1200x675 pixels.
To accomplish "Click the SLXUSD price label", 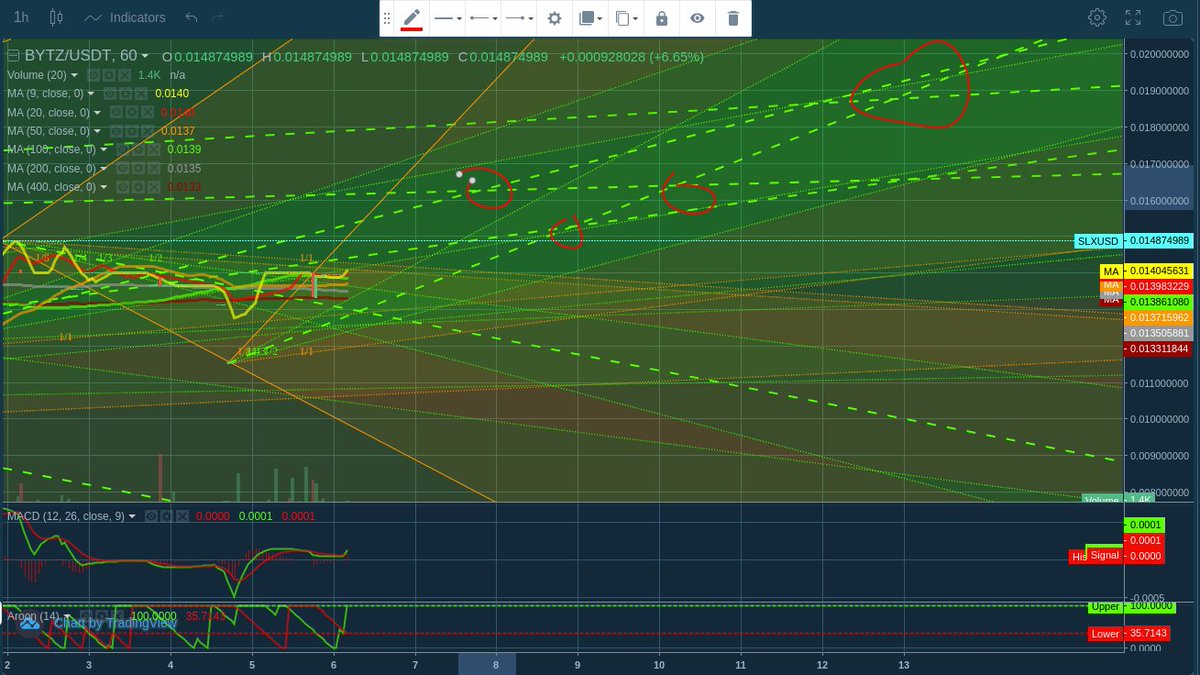I will tap(1098, 241).
